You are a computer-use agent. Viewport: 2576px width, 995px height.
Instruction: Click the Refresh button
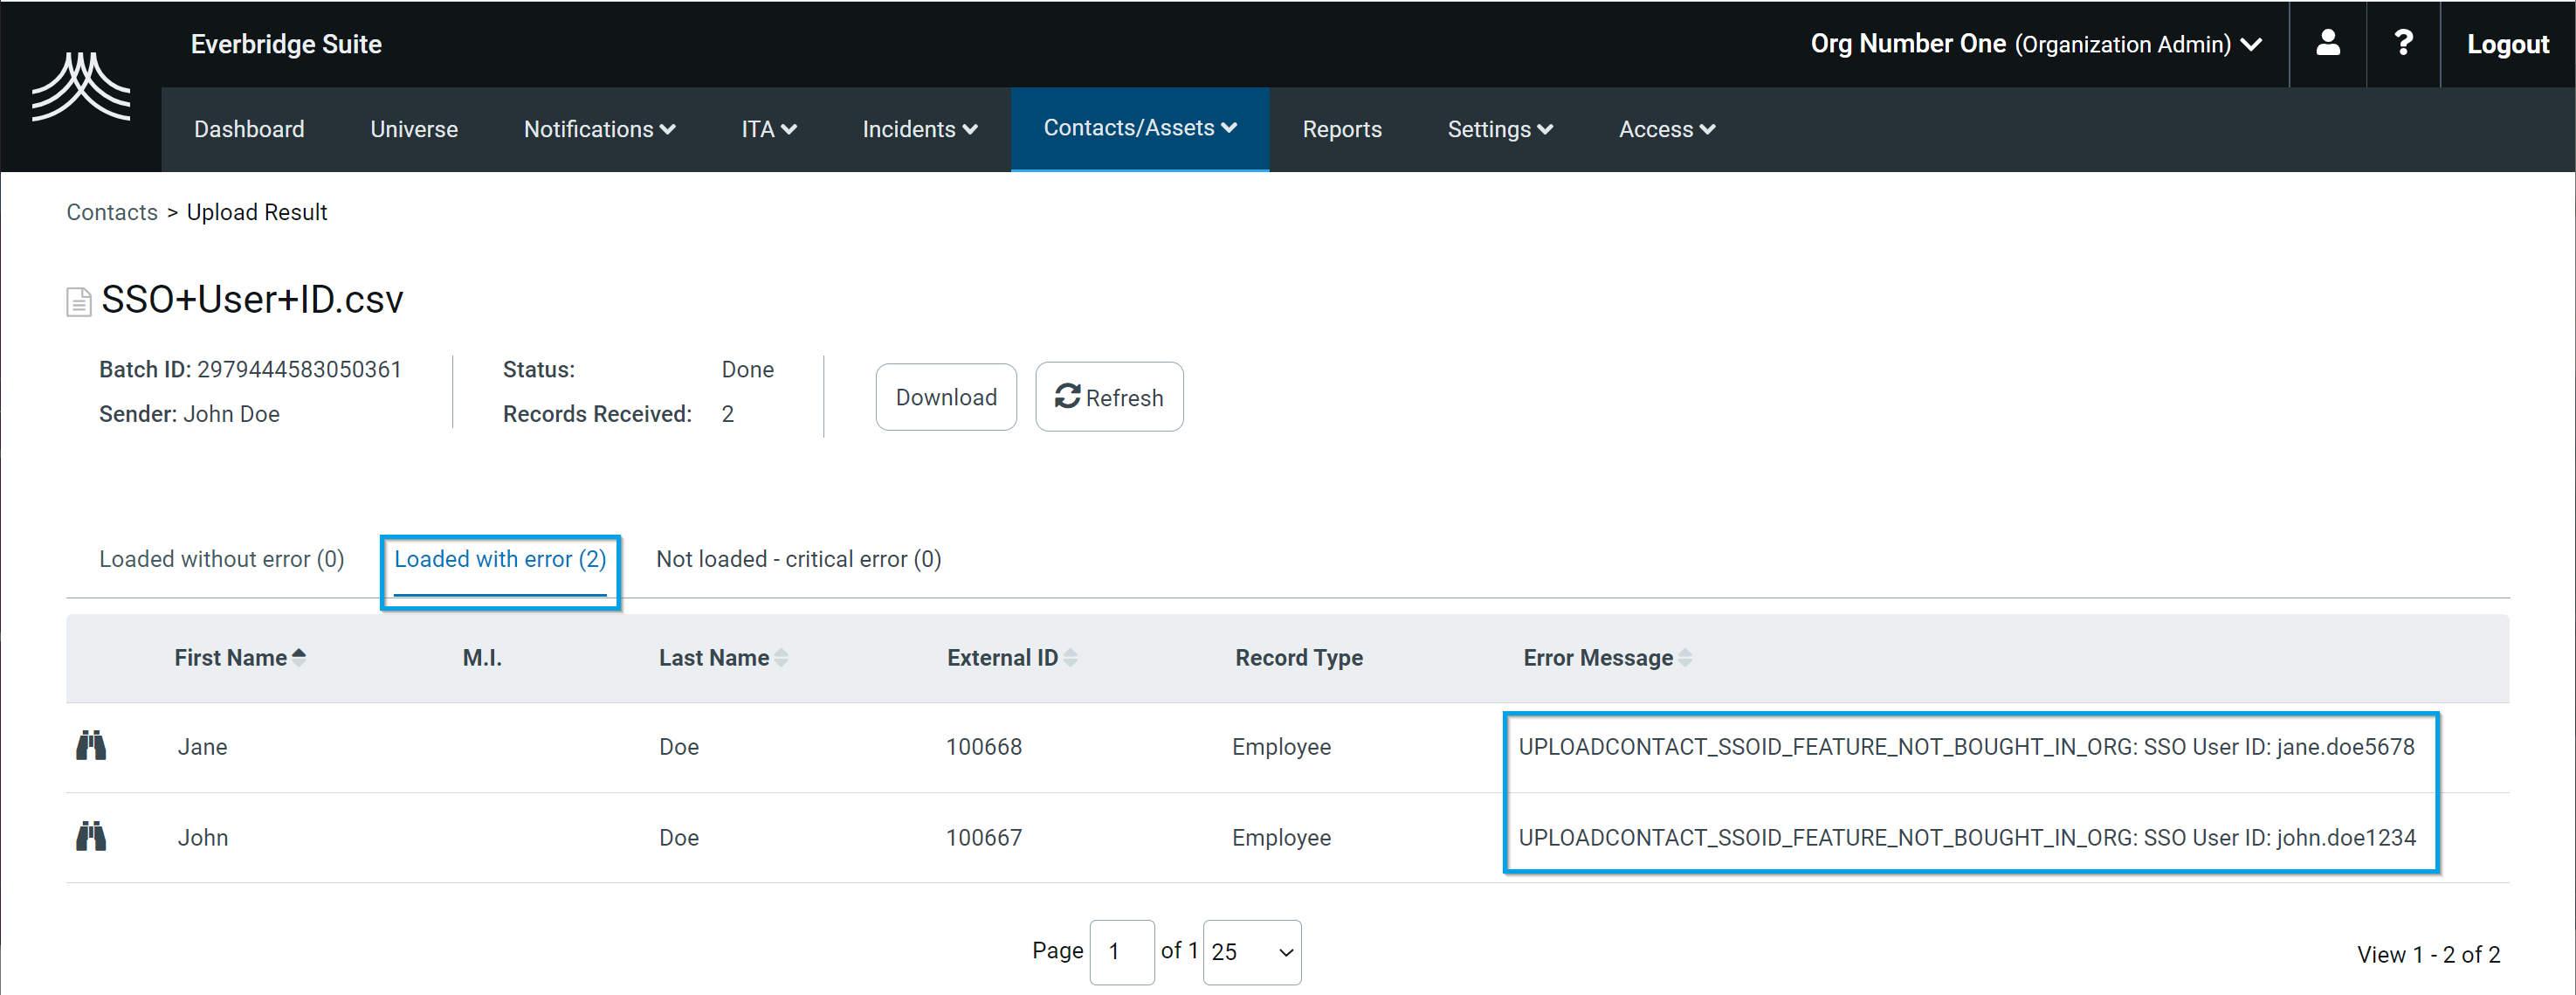pos(1109,397)
